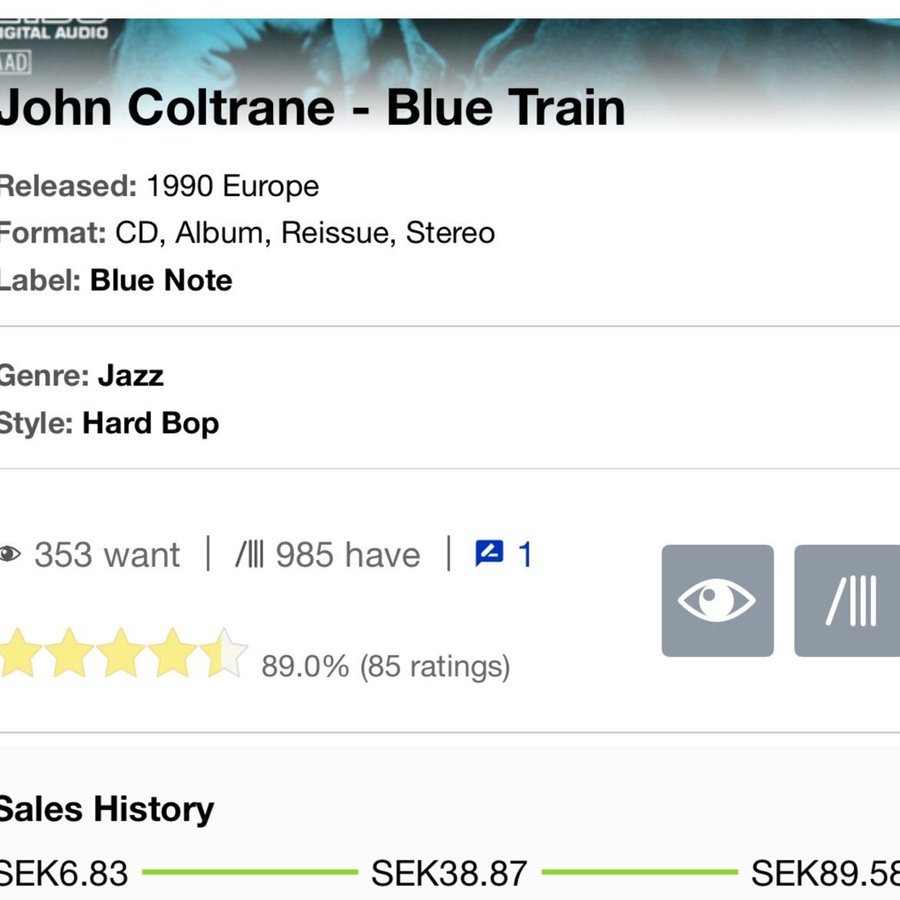Select lowest sale price SEK6.83
This screenshot has width=900, height=900.
coord(64,873)
